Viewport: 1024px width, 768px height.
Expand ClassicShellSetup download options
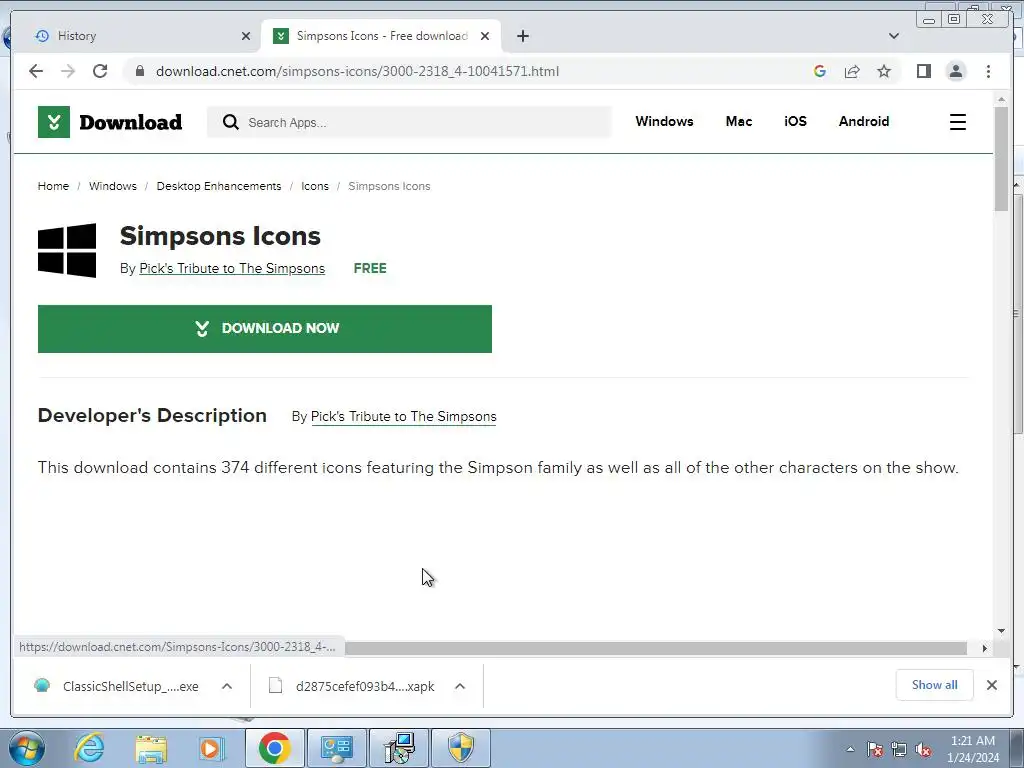(227, 686)
